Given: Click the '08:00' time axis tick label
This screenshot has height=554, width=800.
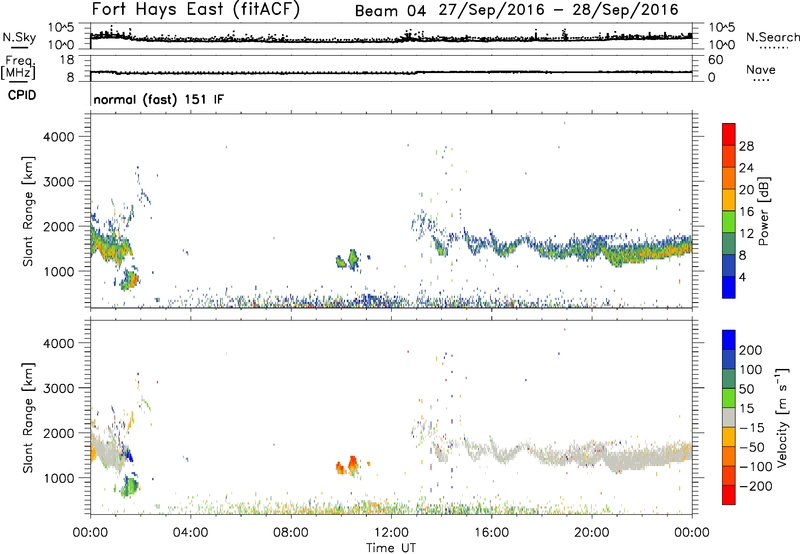Looking at the screenshot, I should 291,533.
